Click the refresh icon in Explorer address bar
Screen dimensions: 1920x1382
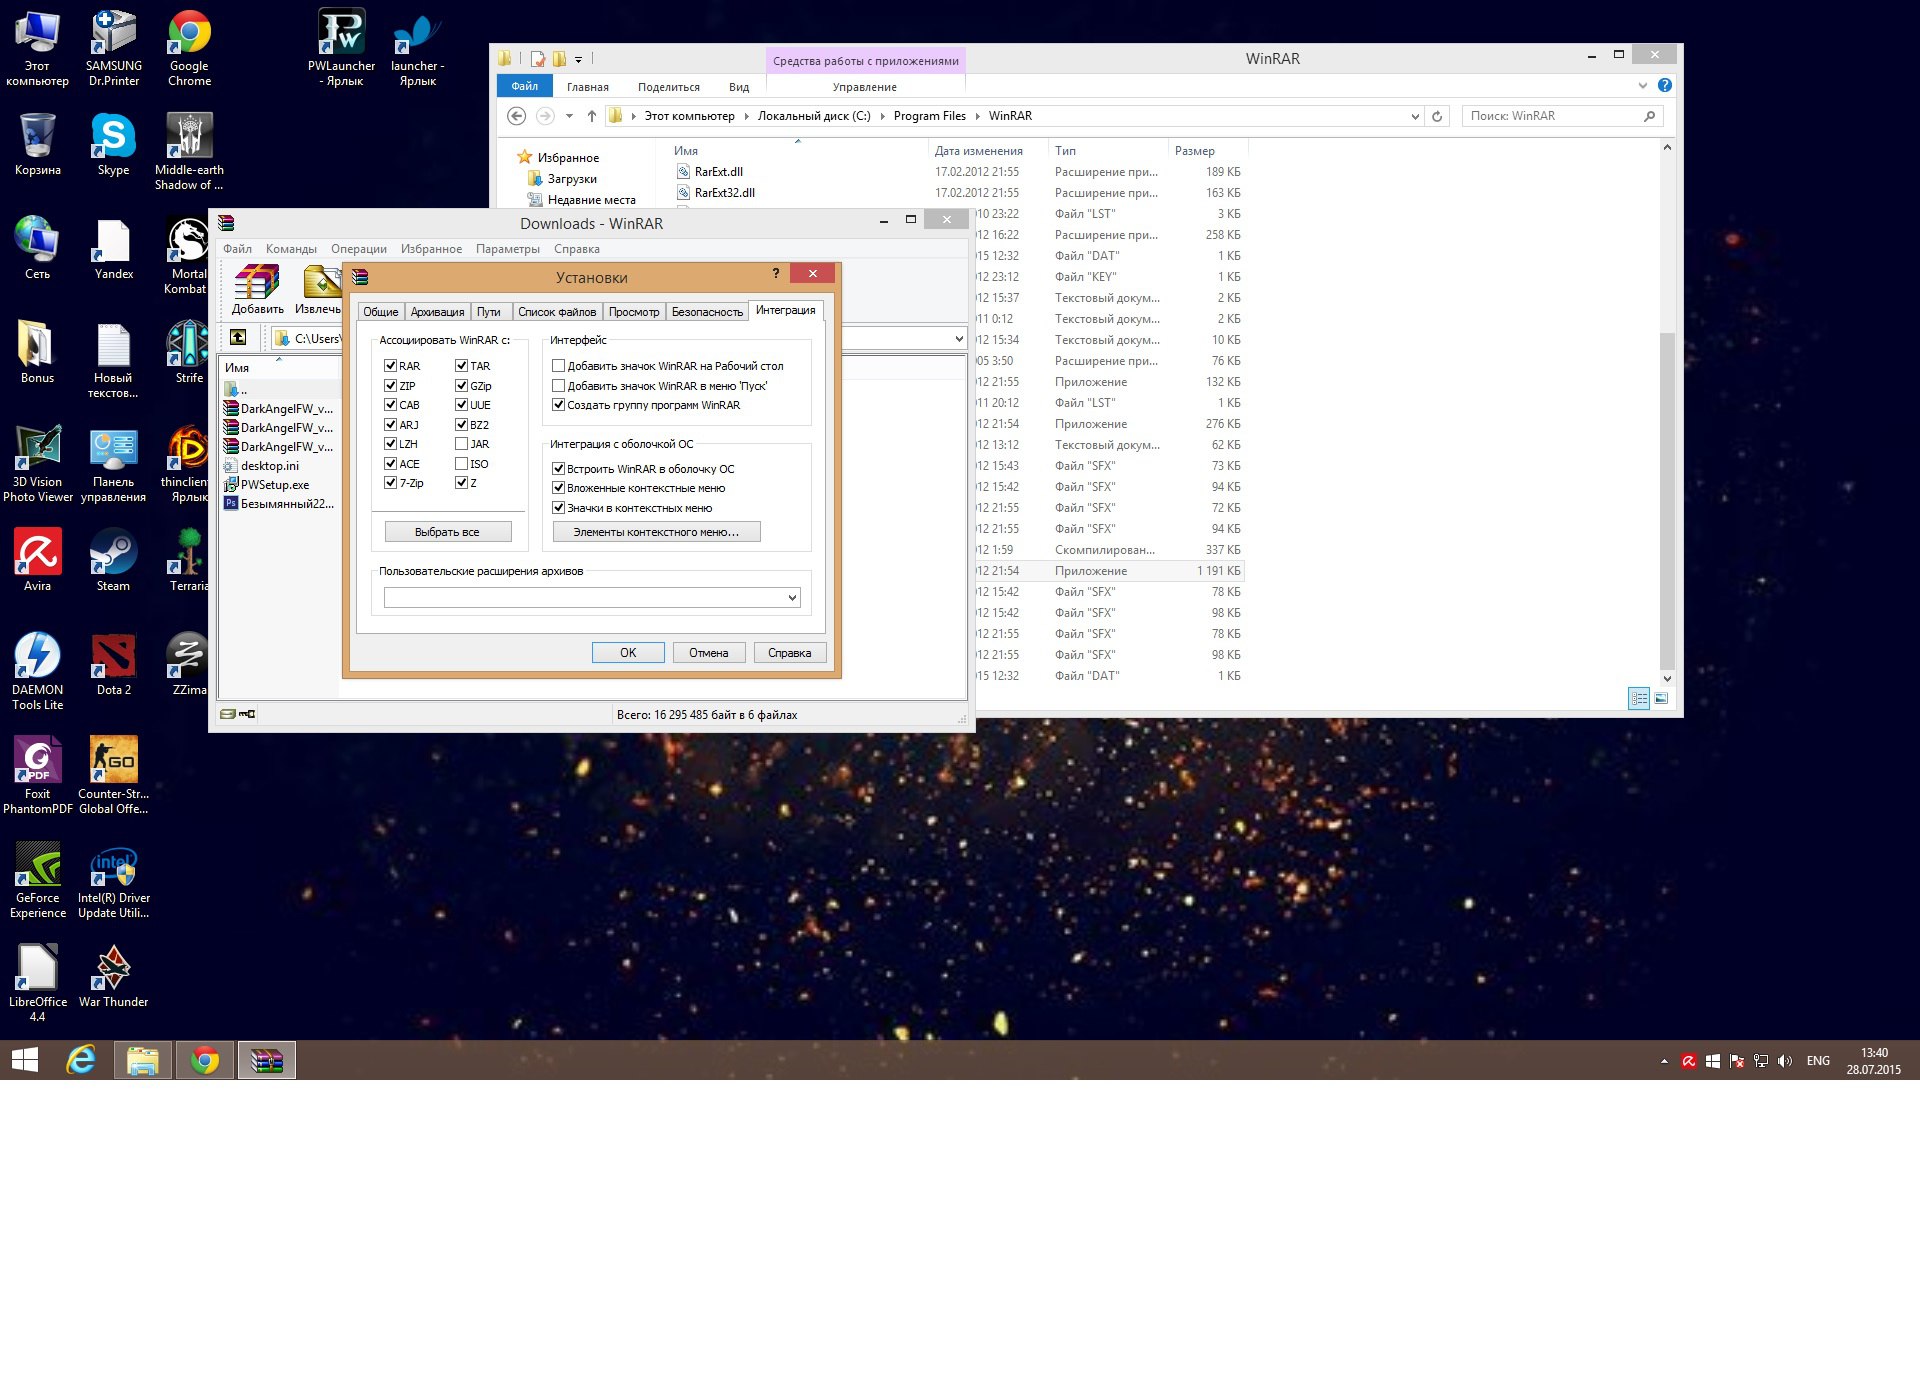click(x=1437, y=116)
